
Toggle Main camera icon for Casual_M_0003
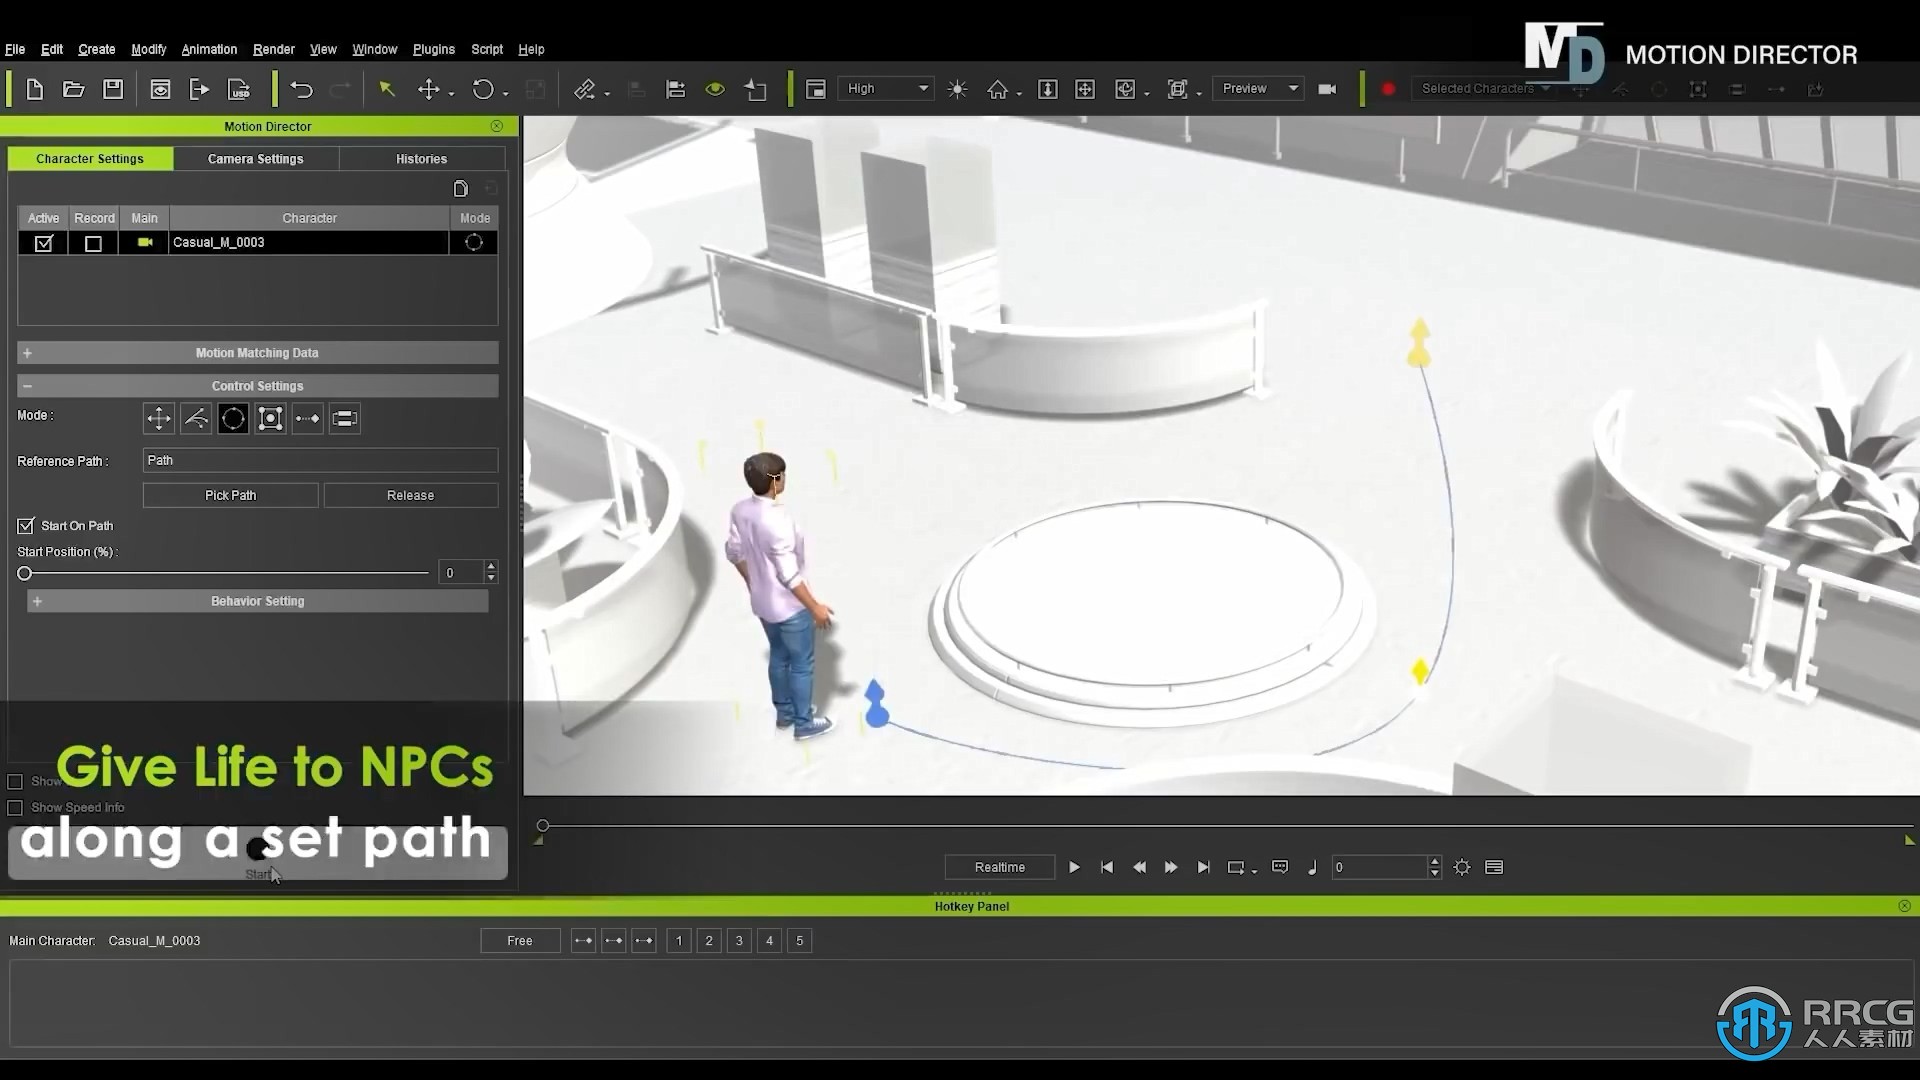pos(145,242)
